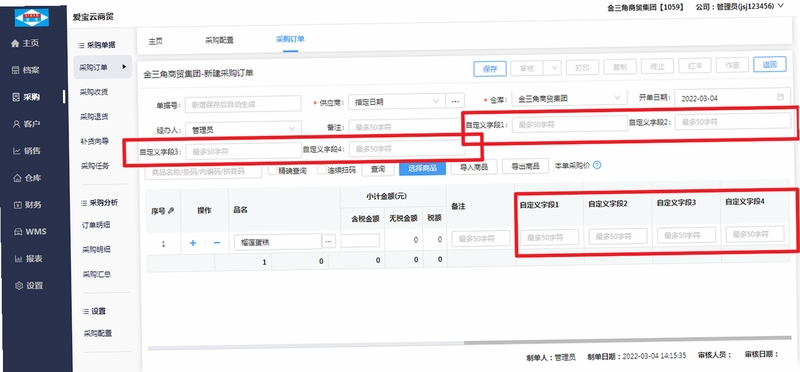The image size is (800, 372).
Task: Open 客户 in the left sidebar
Action: click(x=26, y=124)
